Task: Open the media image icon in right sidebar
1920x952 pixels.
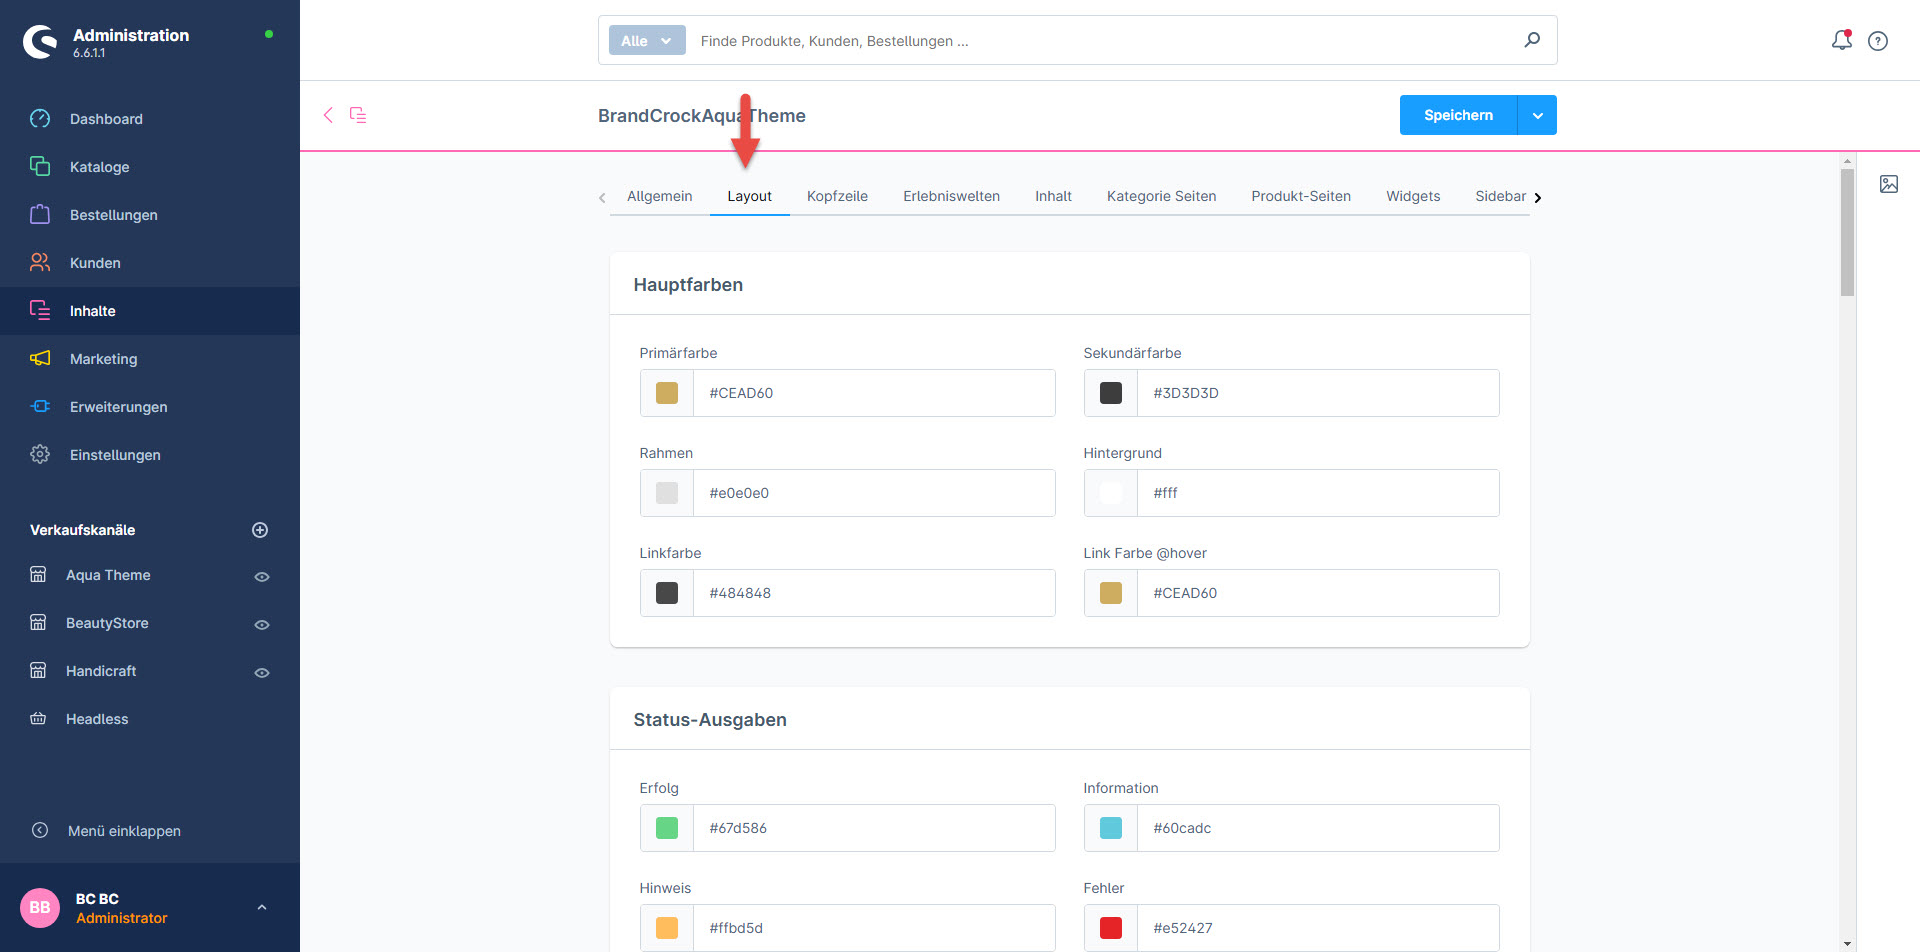Action: click(x=1888, y=184)
